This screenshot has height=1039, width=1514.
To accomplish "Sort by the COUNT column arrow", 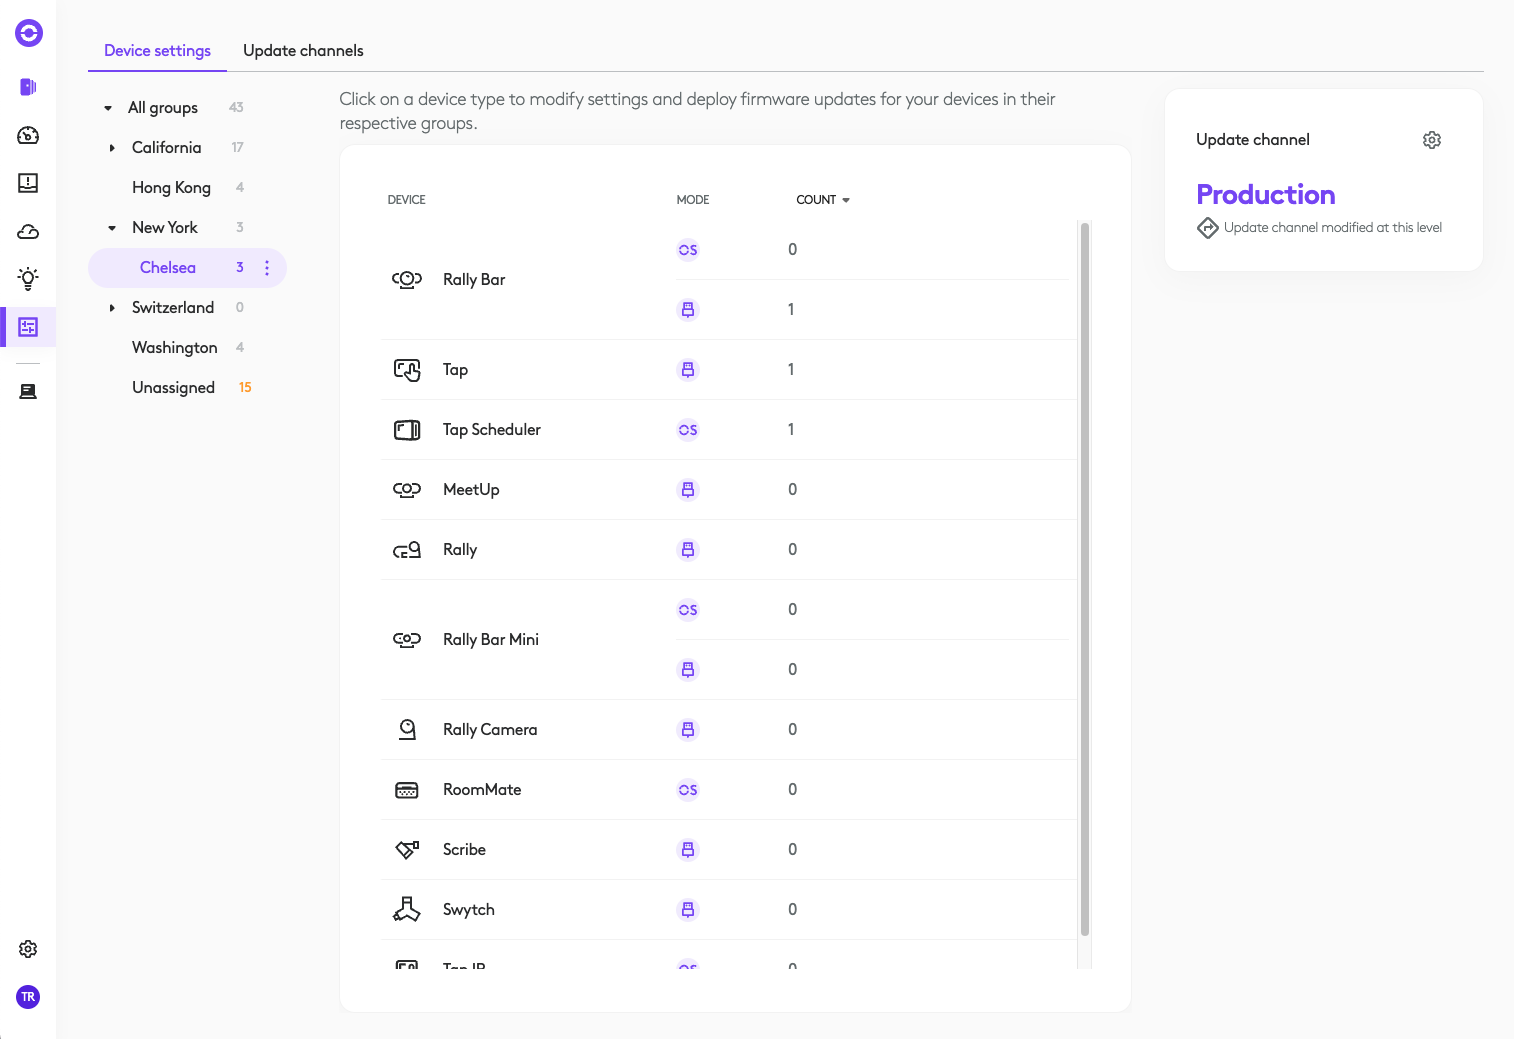I will [846, 200].
